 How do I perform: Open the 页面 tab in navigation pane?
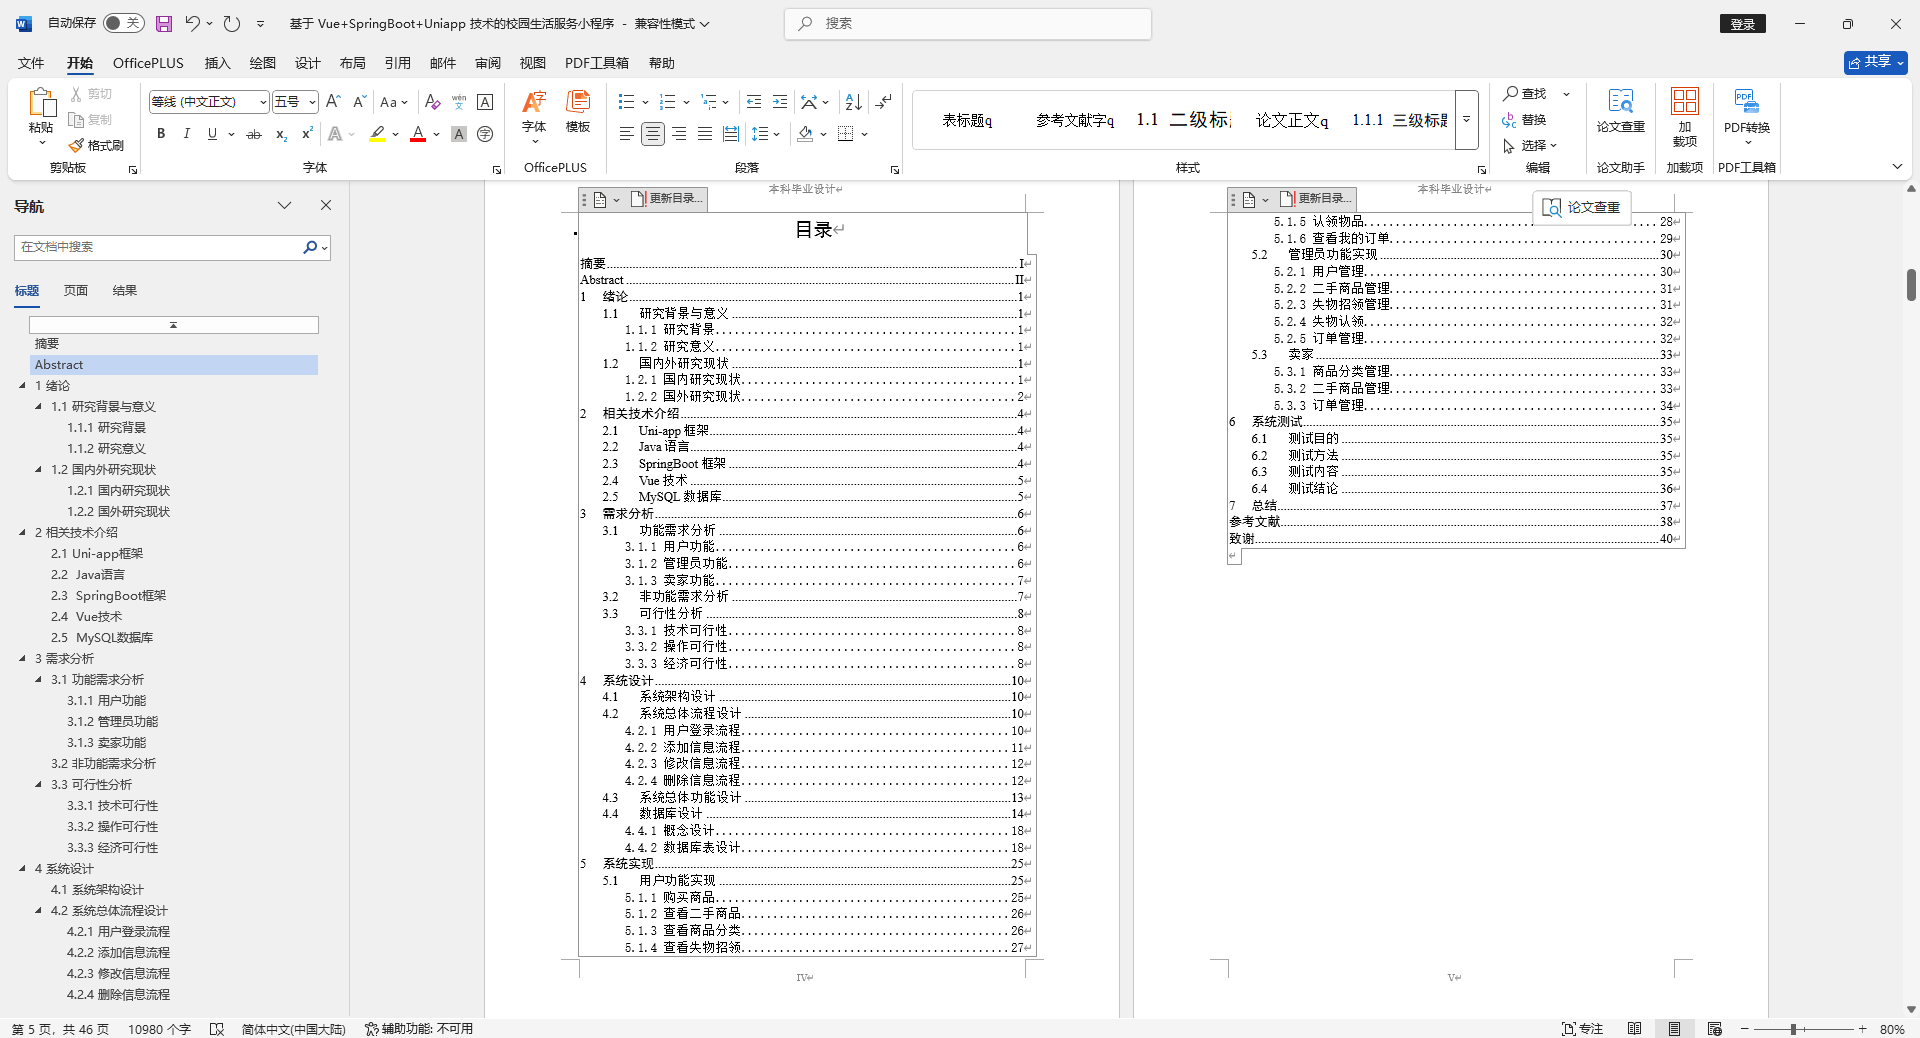74,290
